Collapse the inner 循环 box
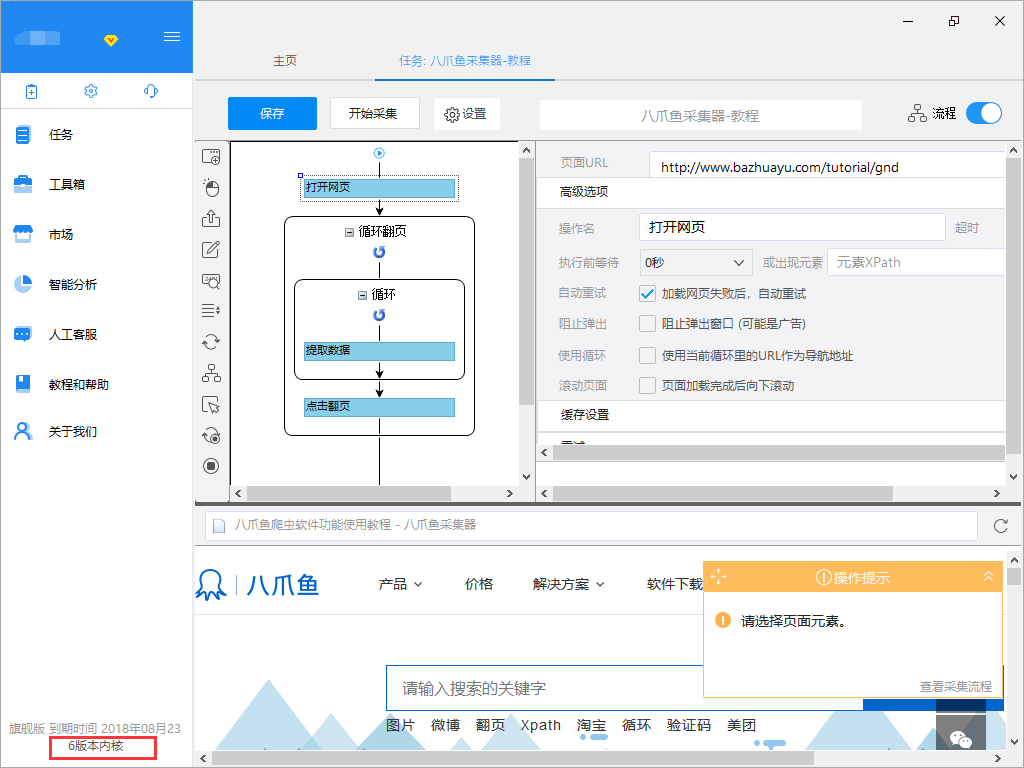The image size is (1024, 768). pyautogui.click(x=362, y=295)
